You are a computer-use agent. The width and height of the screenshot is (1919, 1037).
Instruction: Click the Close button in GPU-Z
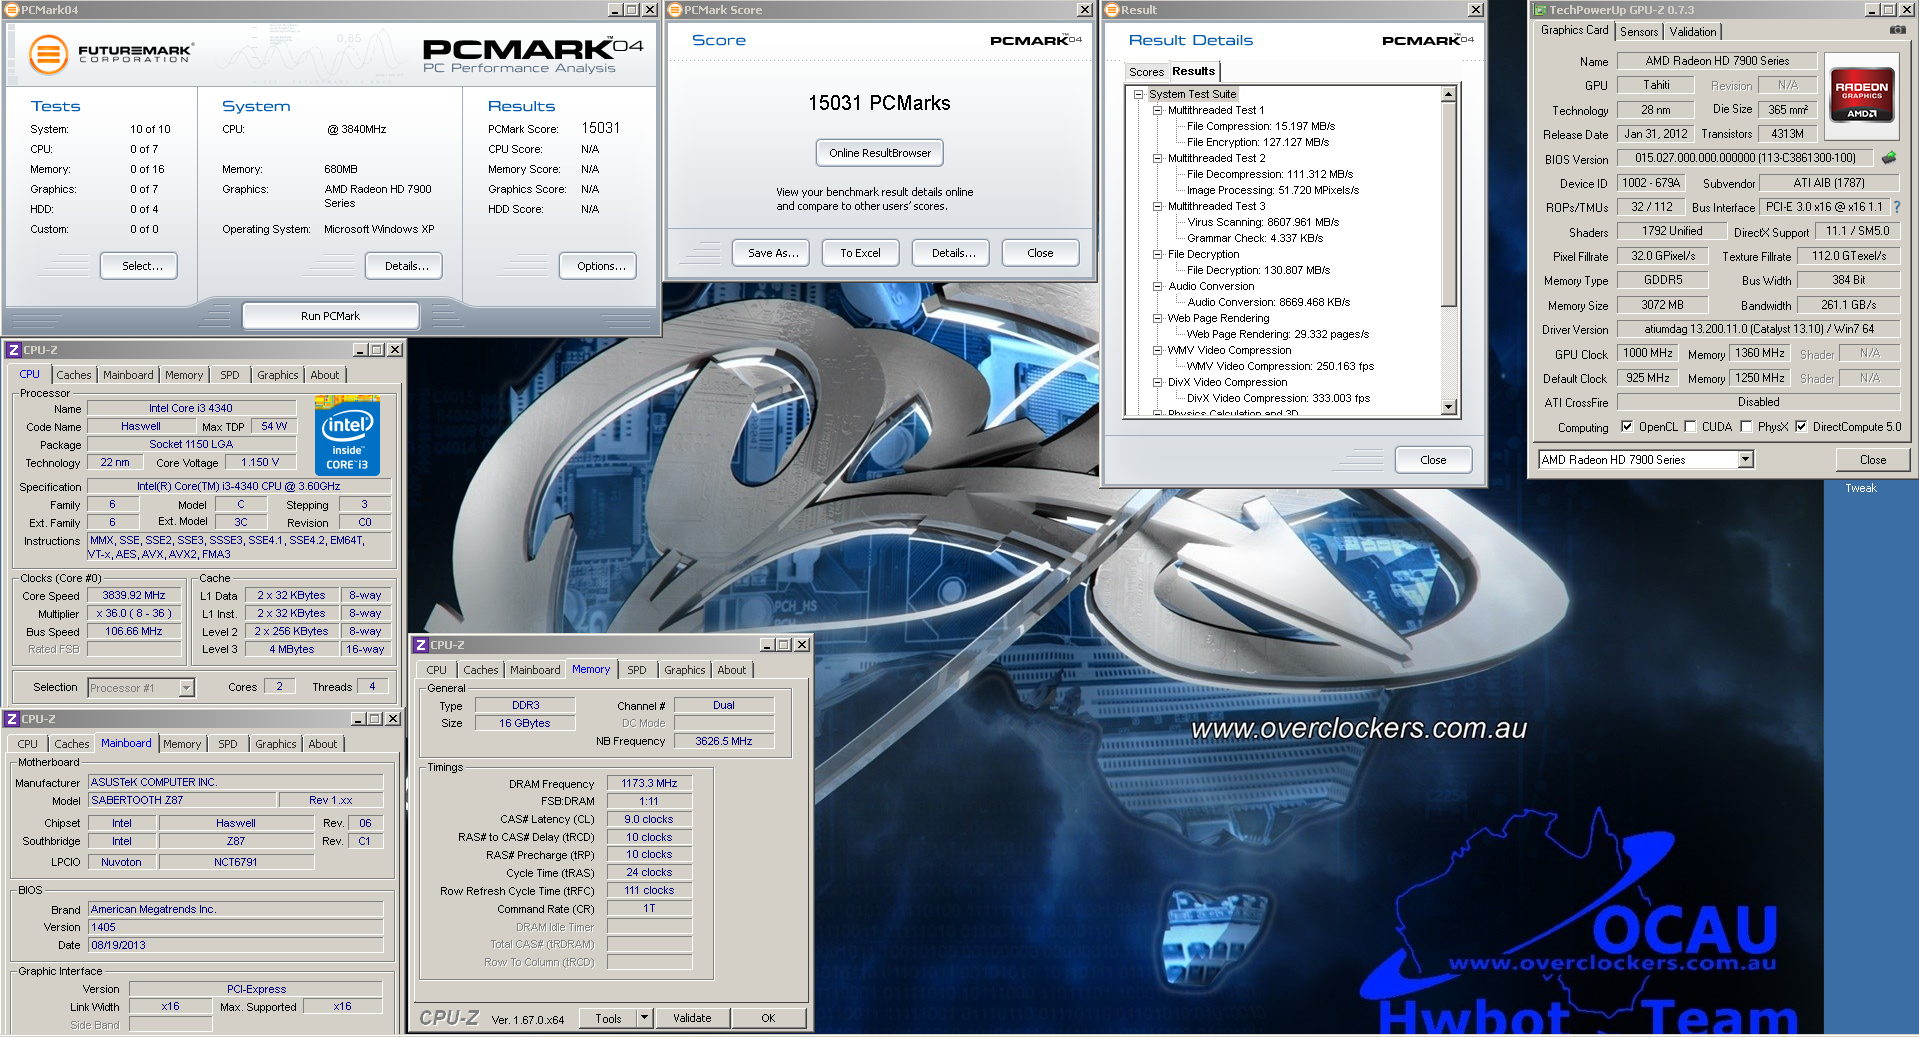[x=1873, y=460]
